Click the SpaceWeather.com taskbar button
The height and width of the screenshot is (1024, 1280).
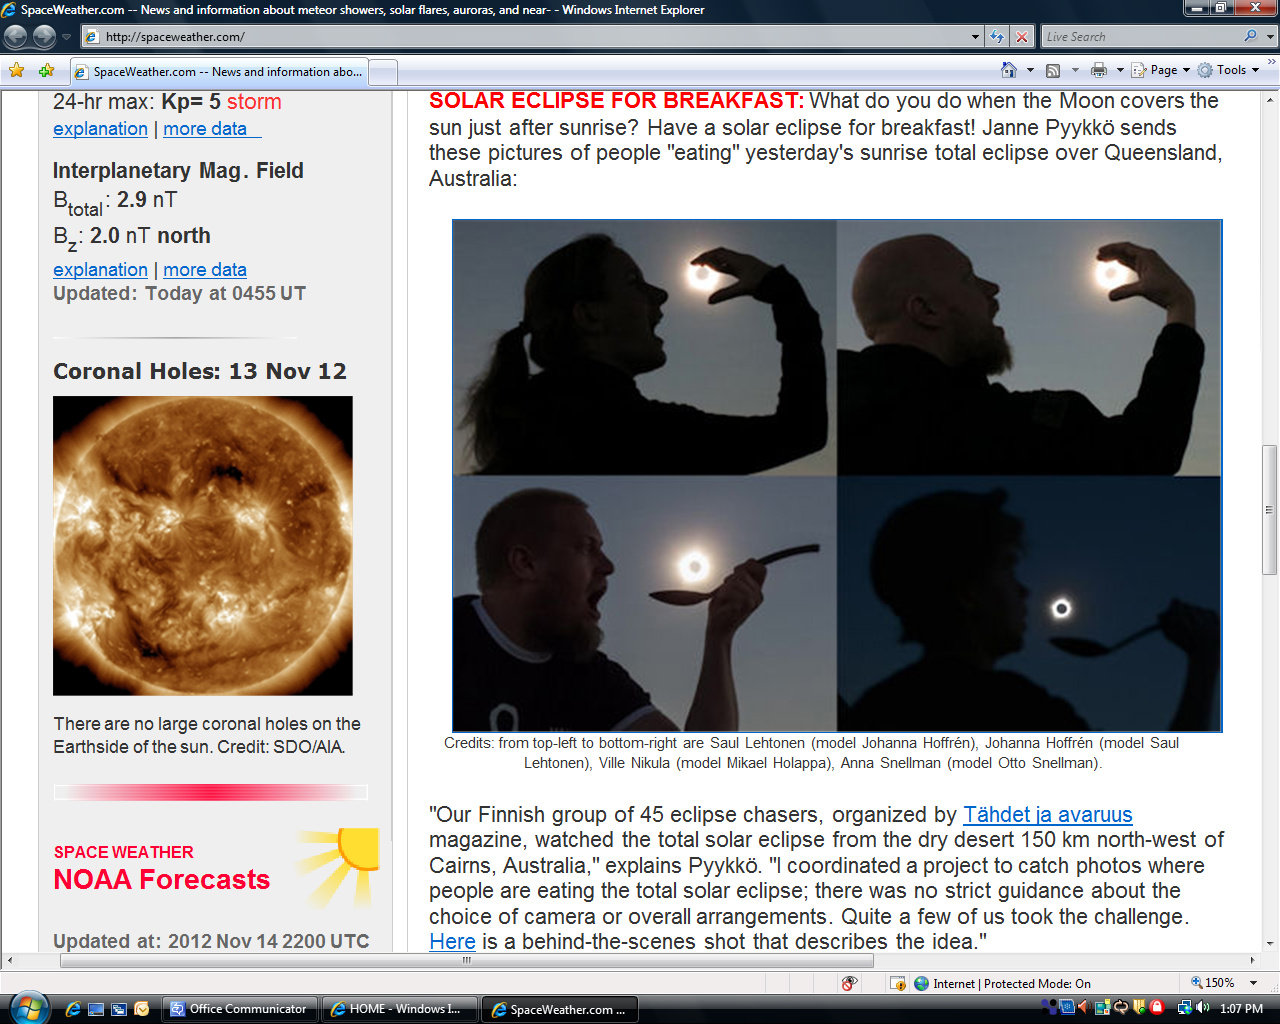(x=559, y=1009)
